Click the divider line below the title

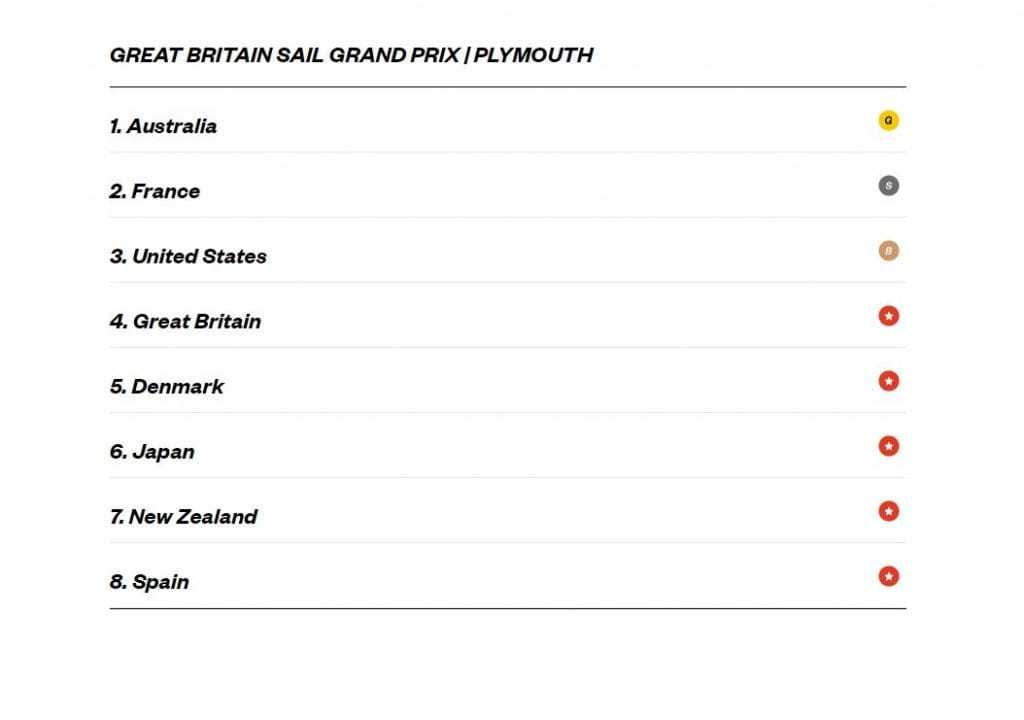pyautogui.click(x=508, y=87)
